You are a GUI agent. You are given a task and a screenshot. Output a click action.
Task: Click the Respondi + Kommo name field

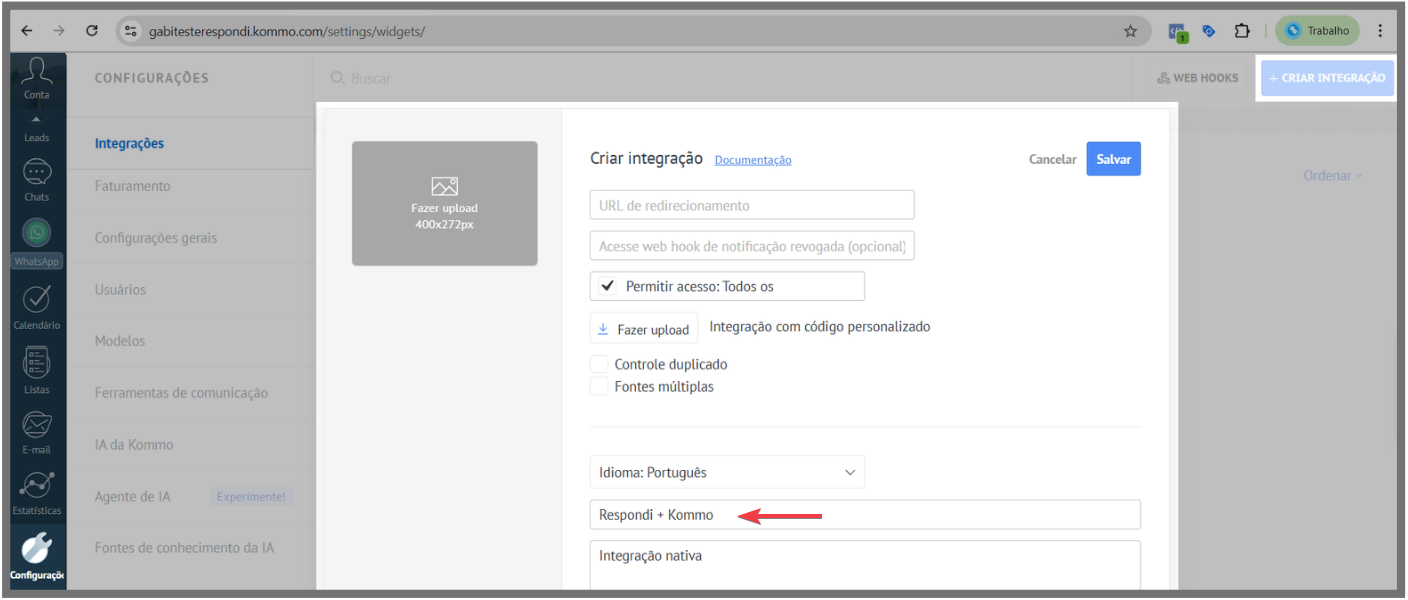coord(865,514)
